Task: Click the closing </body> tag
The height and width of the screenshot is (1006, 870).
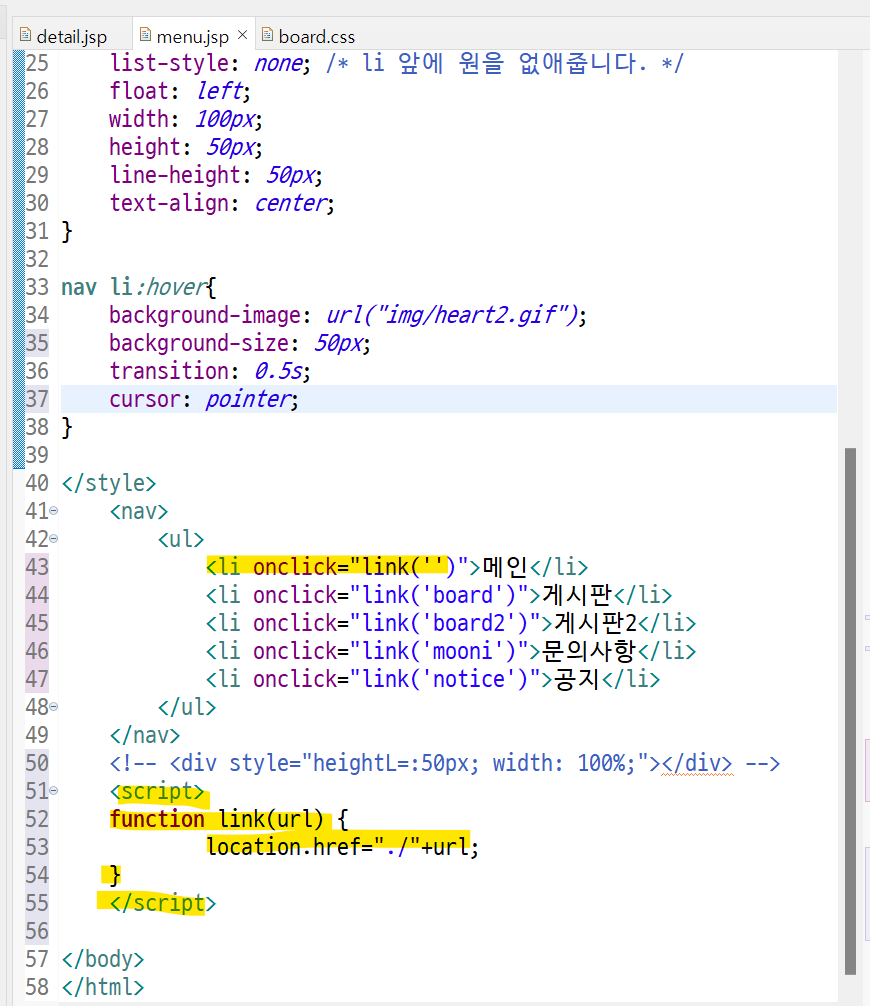Action: [103, 959]
